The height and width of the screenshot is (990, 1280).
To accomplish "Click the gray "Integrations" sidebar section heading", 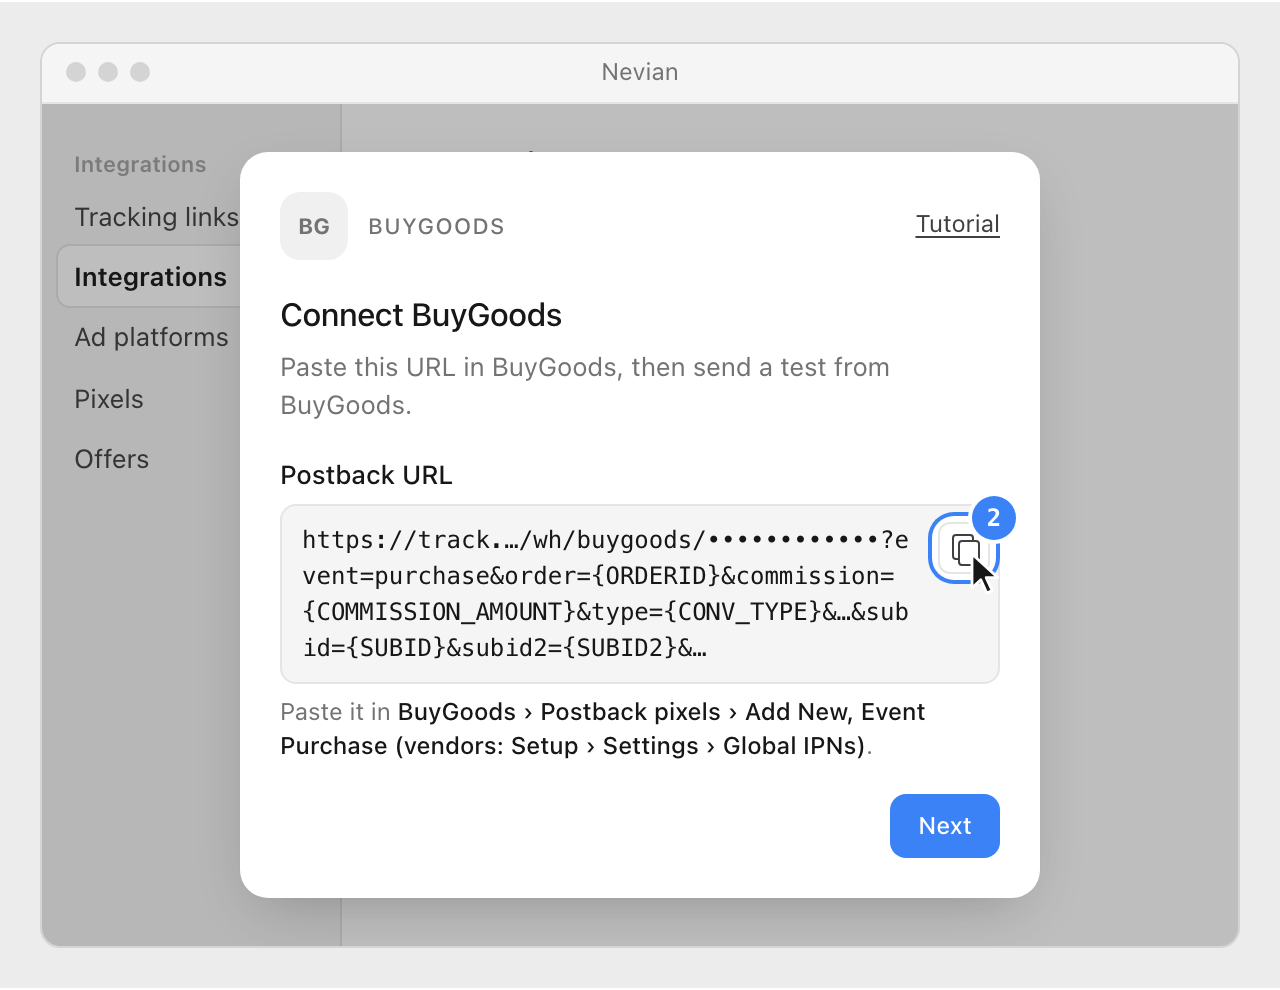I will pos(140,165).
